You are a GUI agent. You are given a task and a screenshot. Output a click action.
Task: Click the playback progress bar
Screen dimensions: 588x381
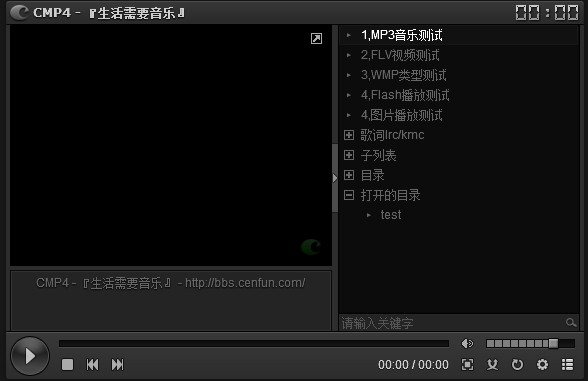point(254,343)
